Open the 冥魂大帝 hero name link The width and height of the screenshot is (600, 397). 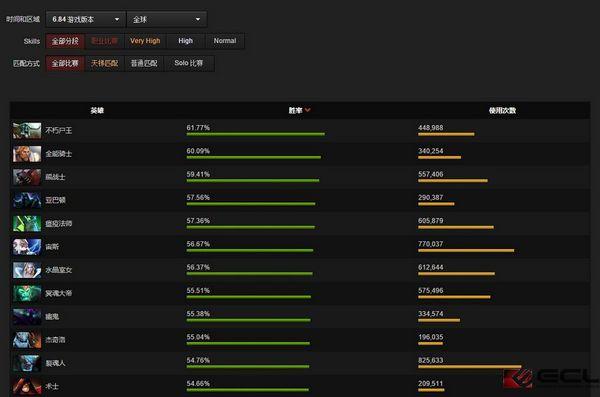[59, 293]
